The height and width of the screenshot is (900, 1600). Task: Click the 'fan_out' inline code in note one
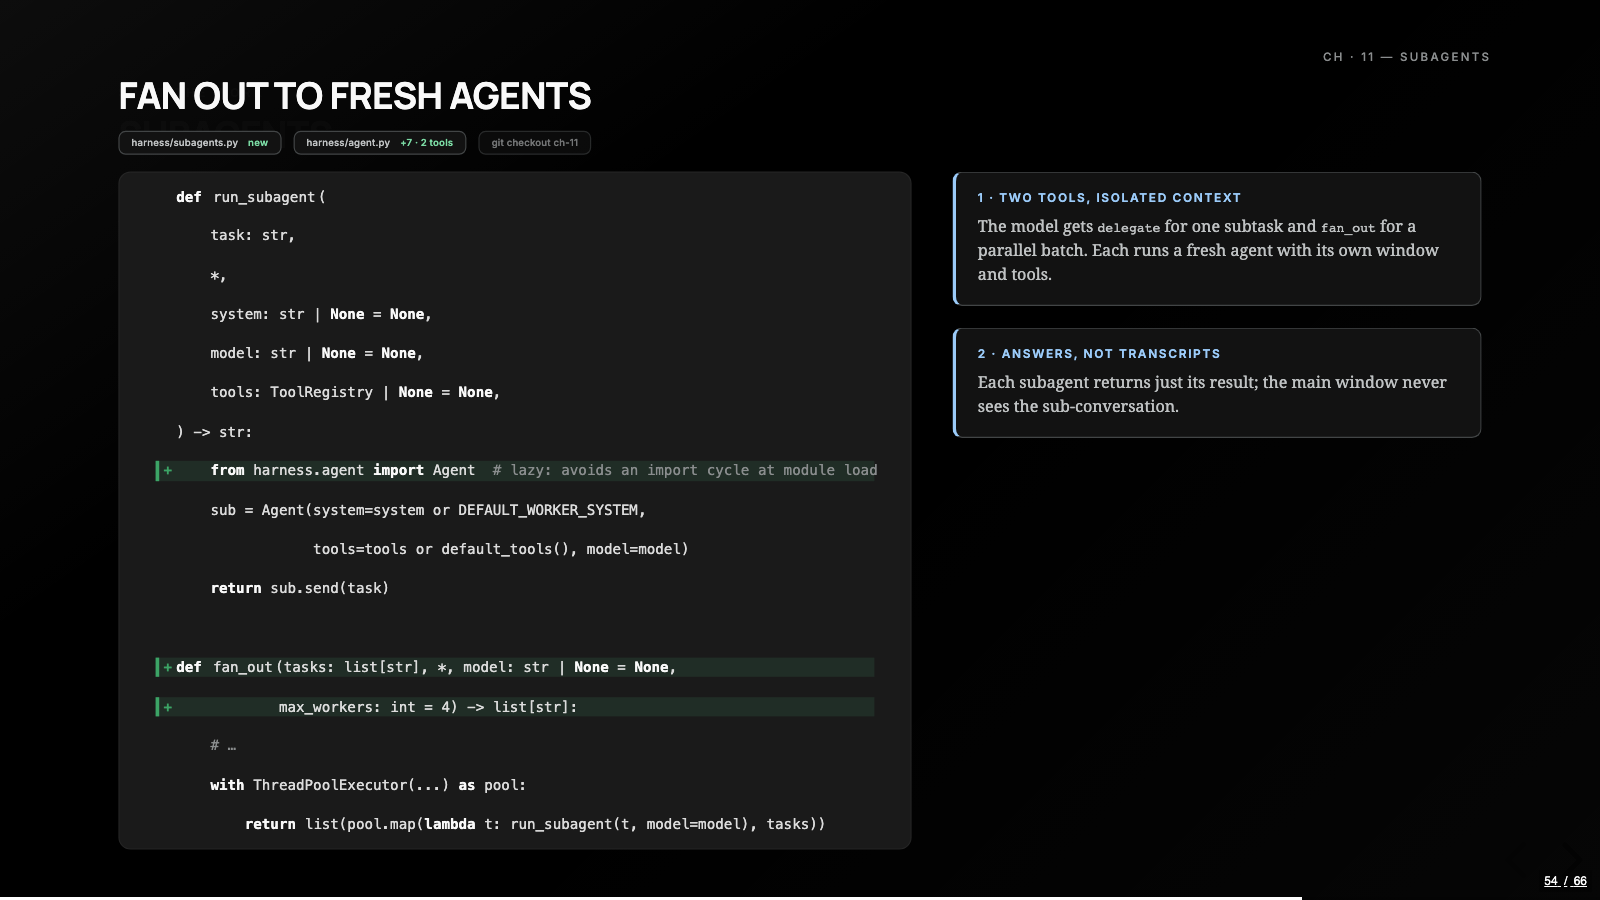point(1348,228)
